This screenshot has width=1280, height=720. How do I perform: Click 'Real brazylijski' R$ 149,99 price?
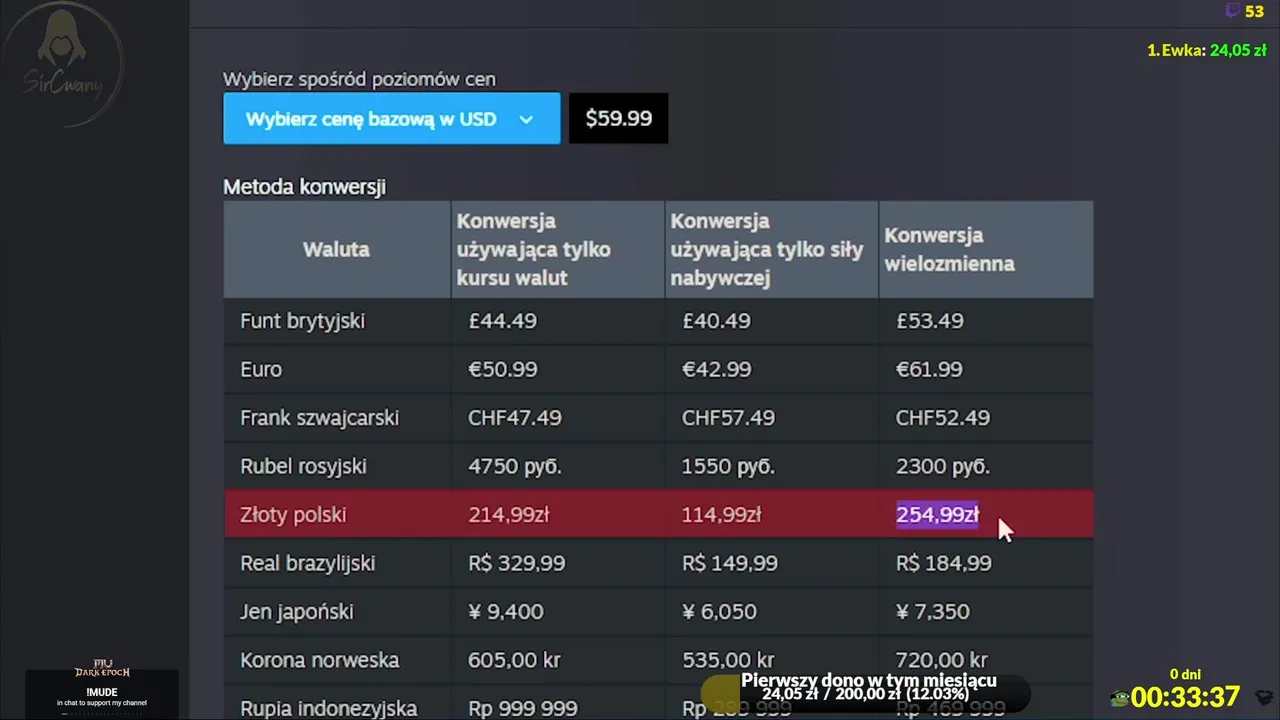coord(729,563)
